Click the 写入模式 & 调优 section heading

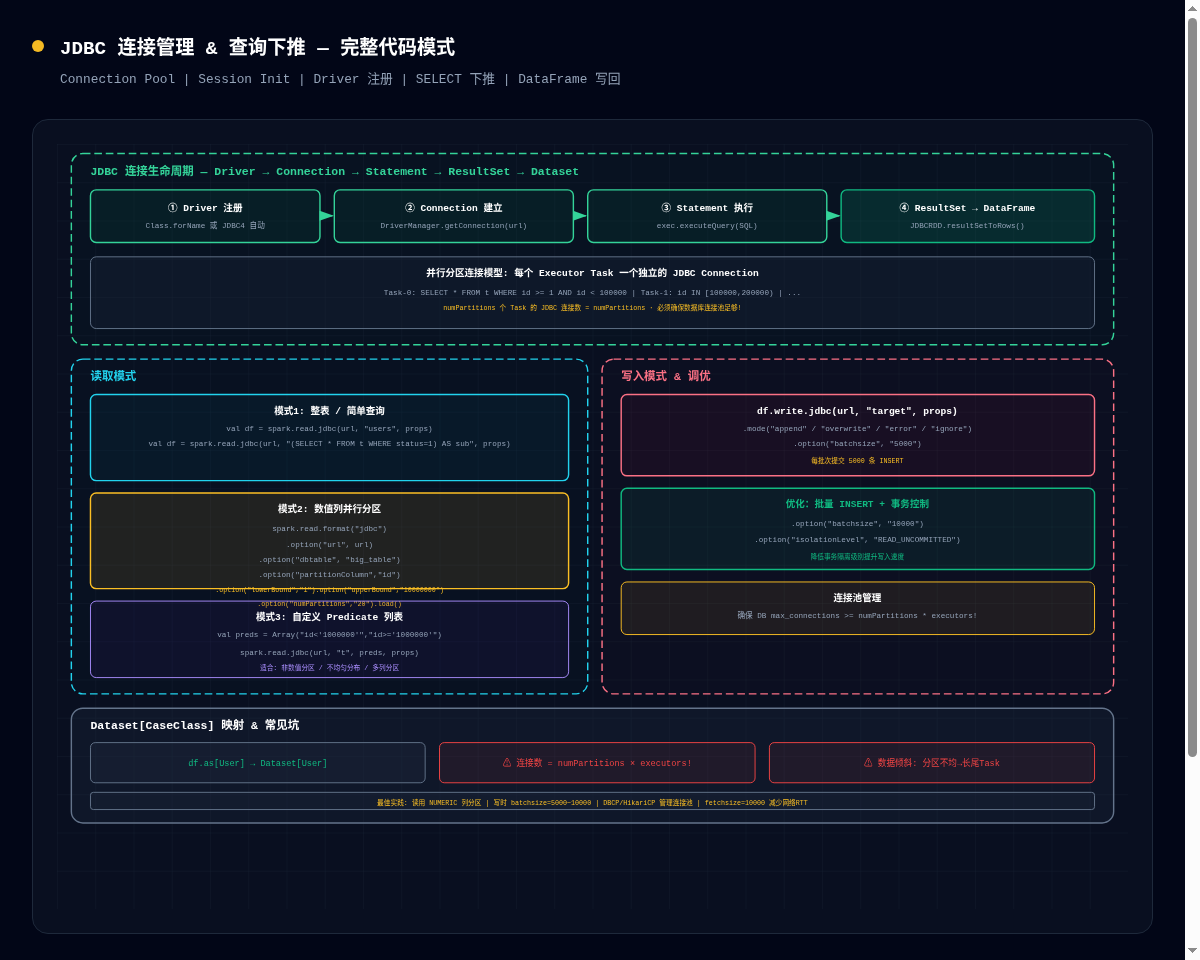[x=666, y=377]
